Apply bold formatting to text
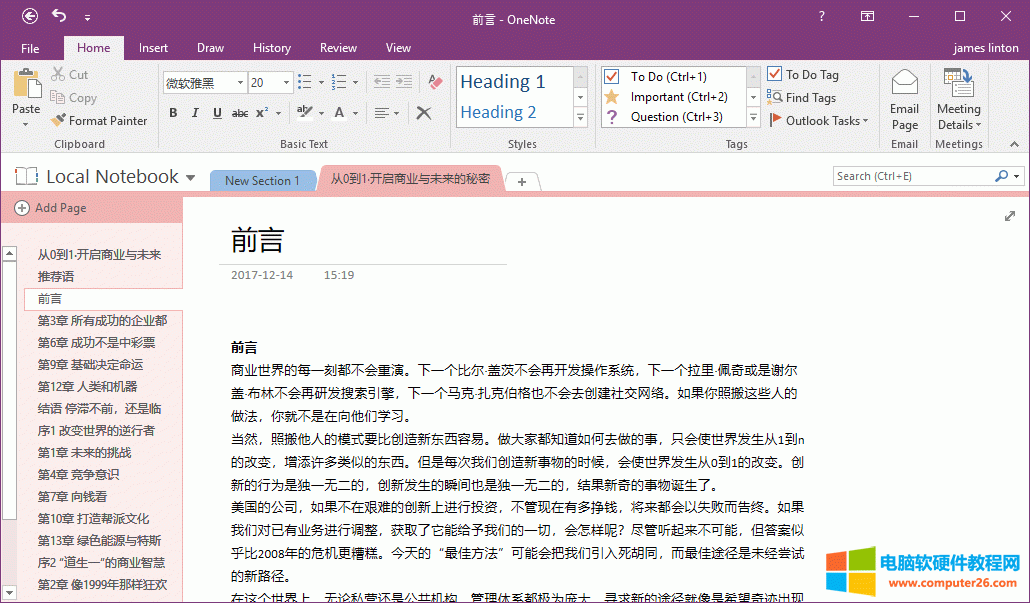This screenshot has width=1030, height=603. (173, 113)
